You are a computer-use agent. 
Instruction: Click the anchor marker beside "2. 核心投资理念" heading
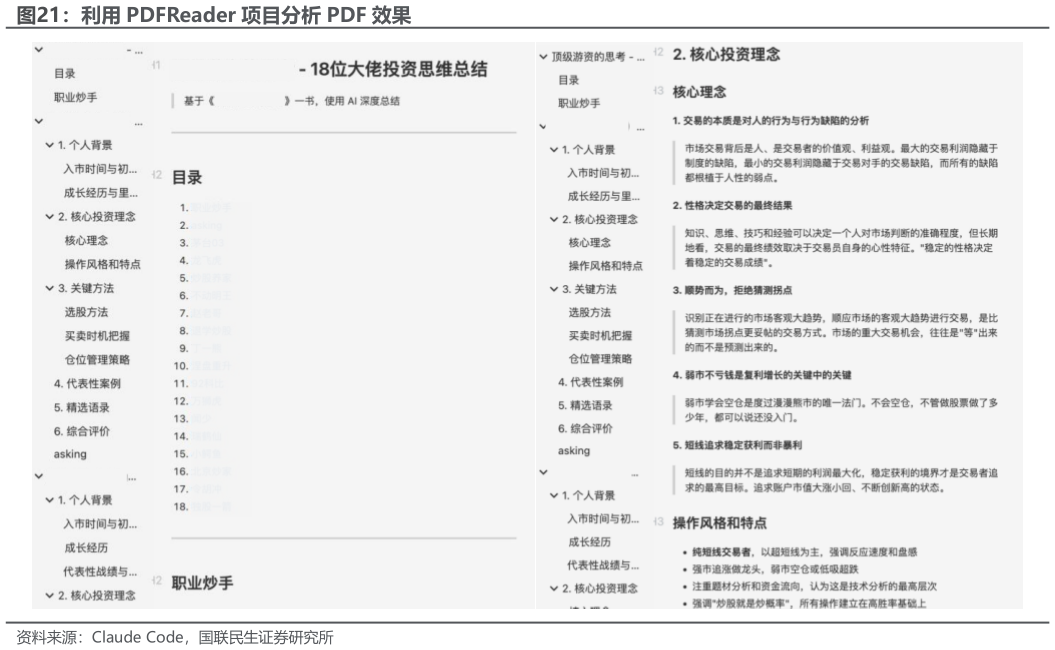[658, 52]
